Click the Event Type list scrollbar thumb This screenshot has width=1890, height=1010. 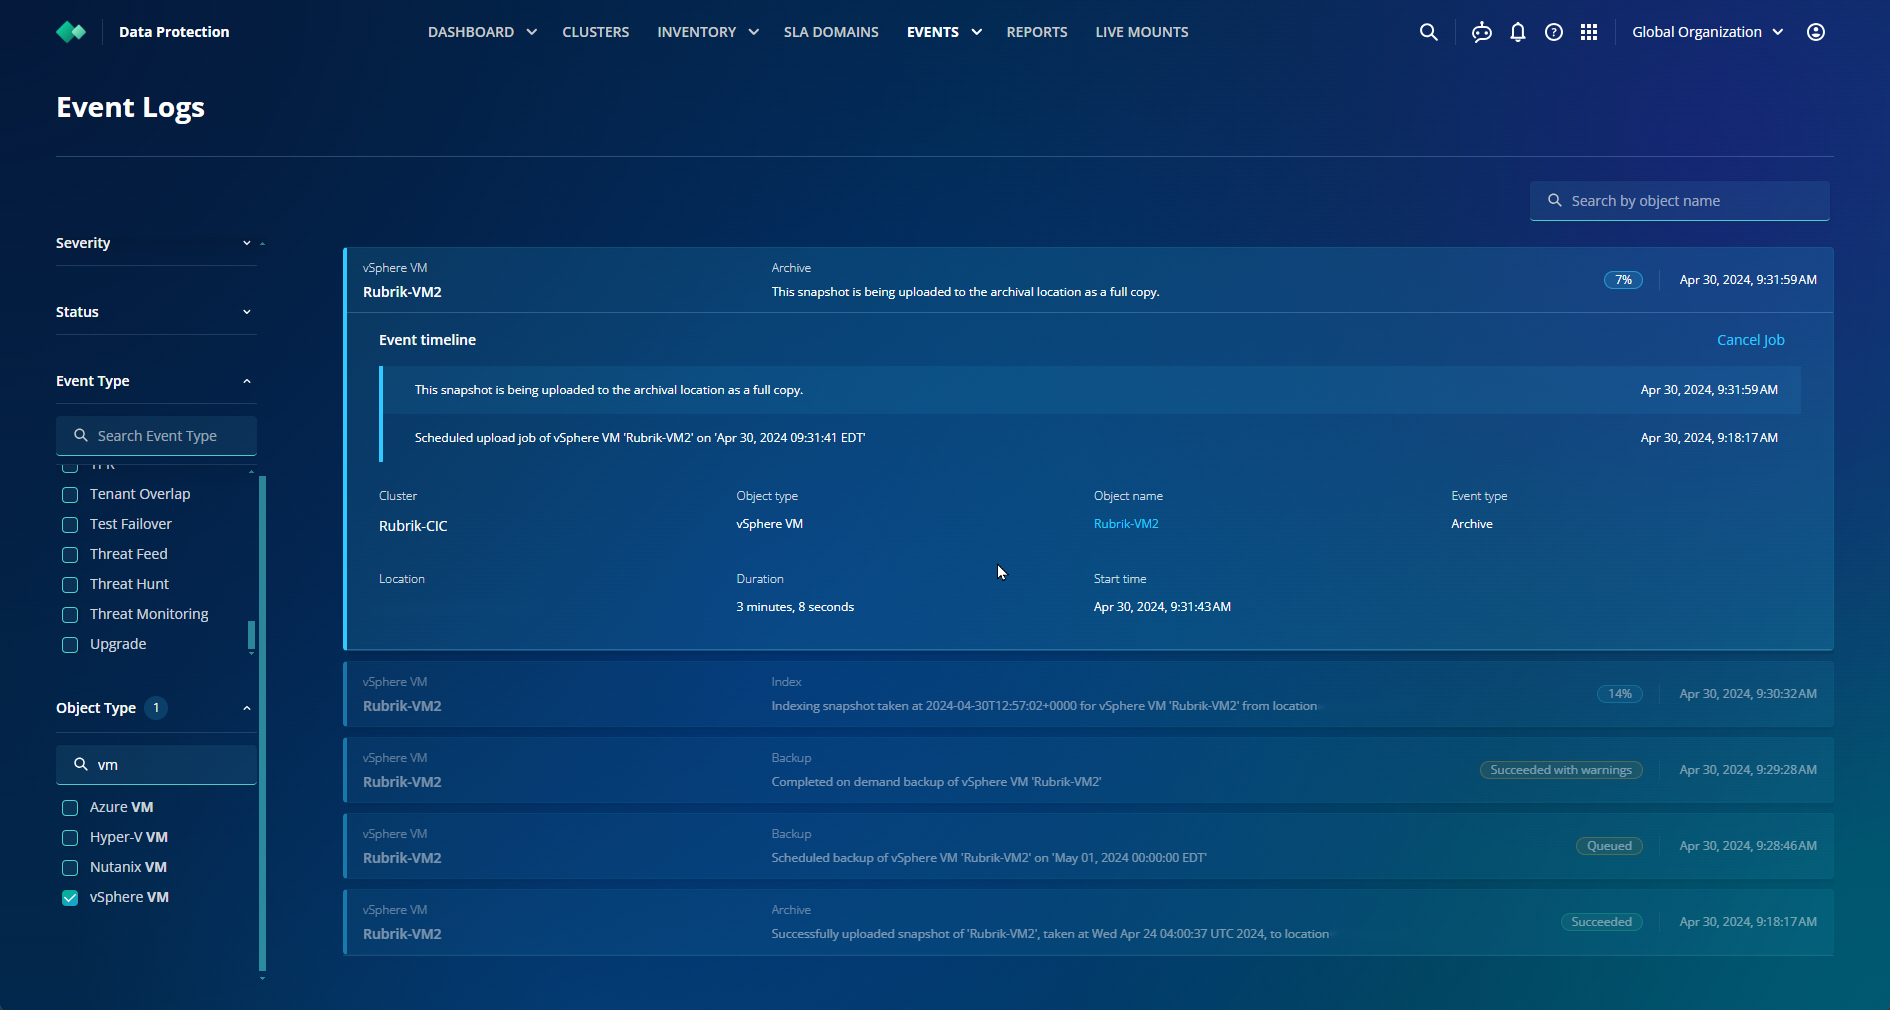pos(251,635)
